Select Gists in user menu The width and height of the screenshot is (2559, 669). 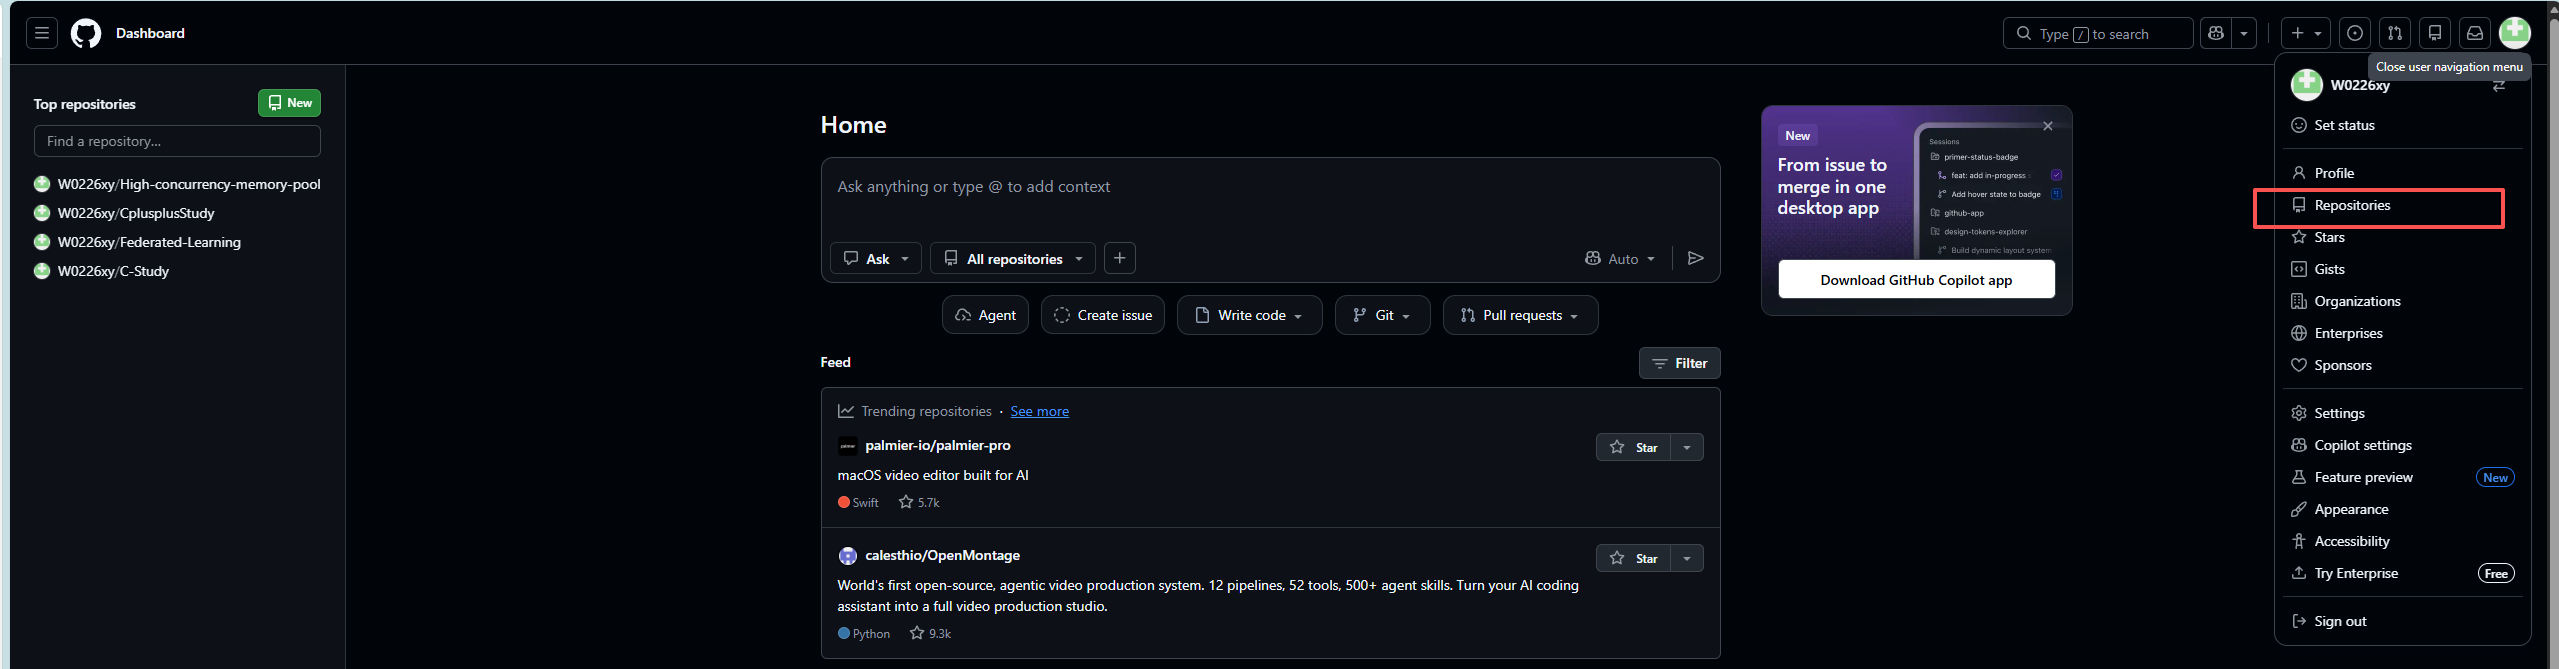click(2402, 269)
